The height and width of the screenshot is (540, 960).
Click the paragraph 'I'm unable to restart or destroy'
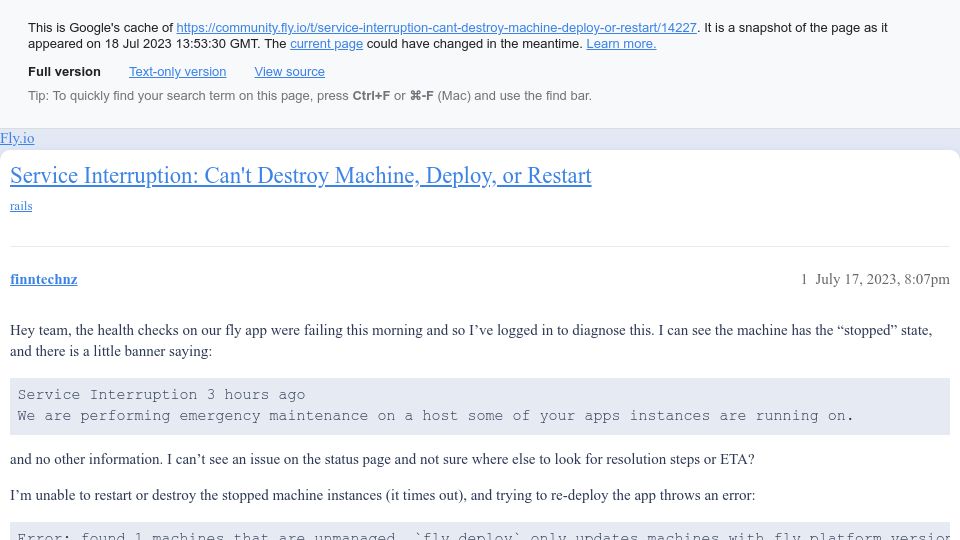click(x=383, y=495)
